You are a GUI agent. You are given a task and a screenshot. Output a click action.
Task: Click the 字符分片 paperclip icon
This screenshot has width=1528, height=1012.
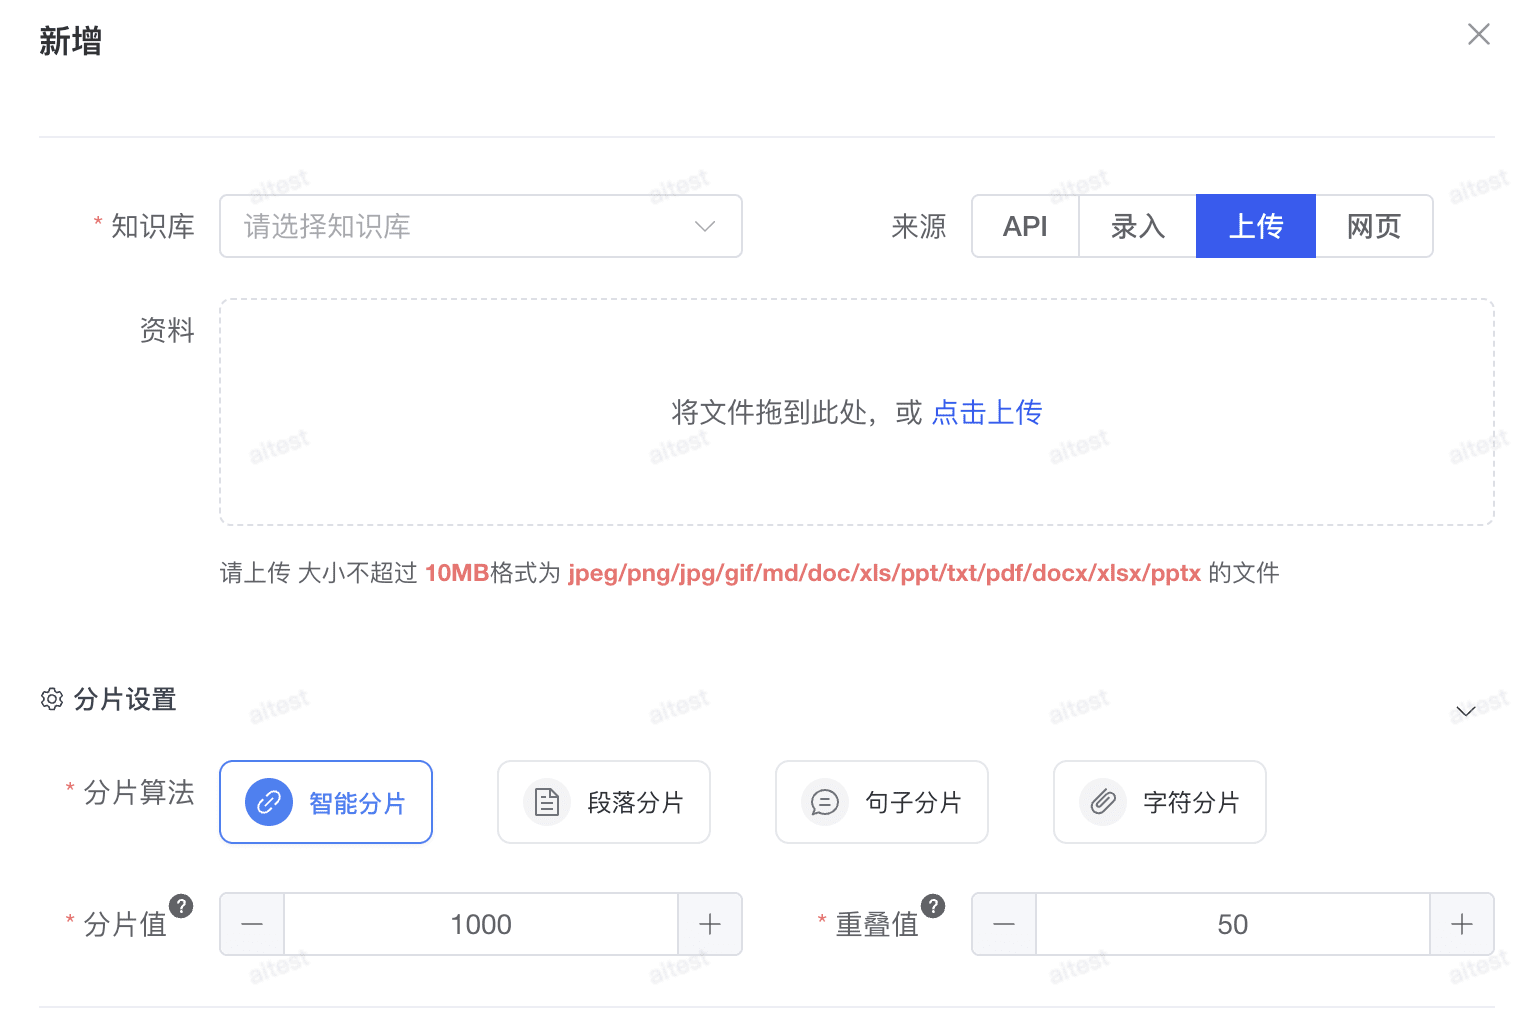pyautogui.click(x=1103, y=802)
